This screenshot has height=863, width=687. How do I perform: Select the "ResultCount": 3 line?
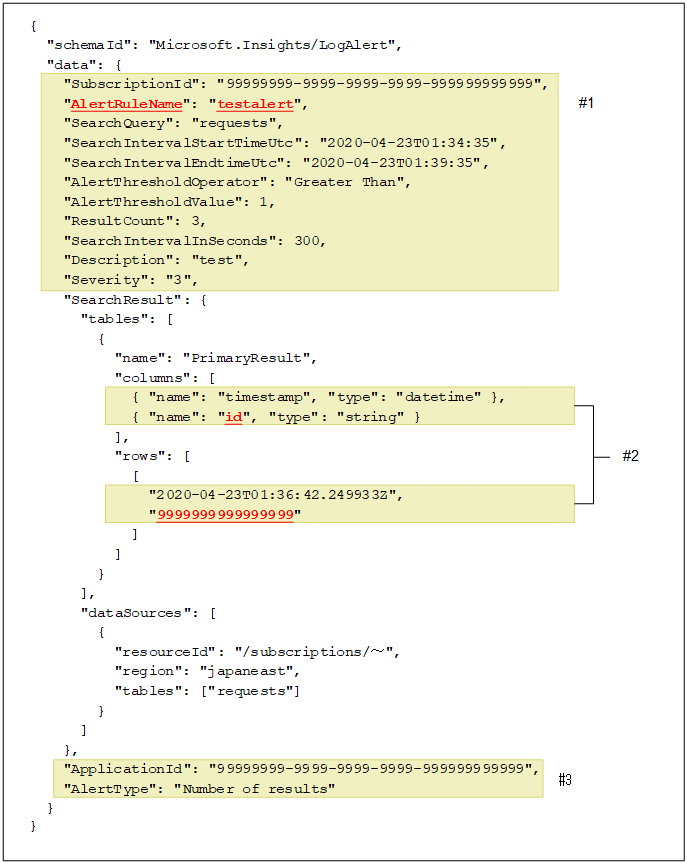tap(135, 221)
